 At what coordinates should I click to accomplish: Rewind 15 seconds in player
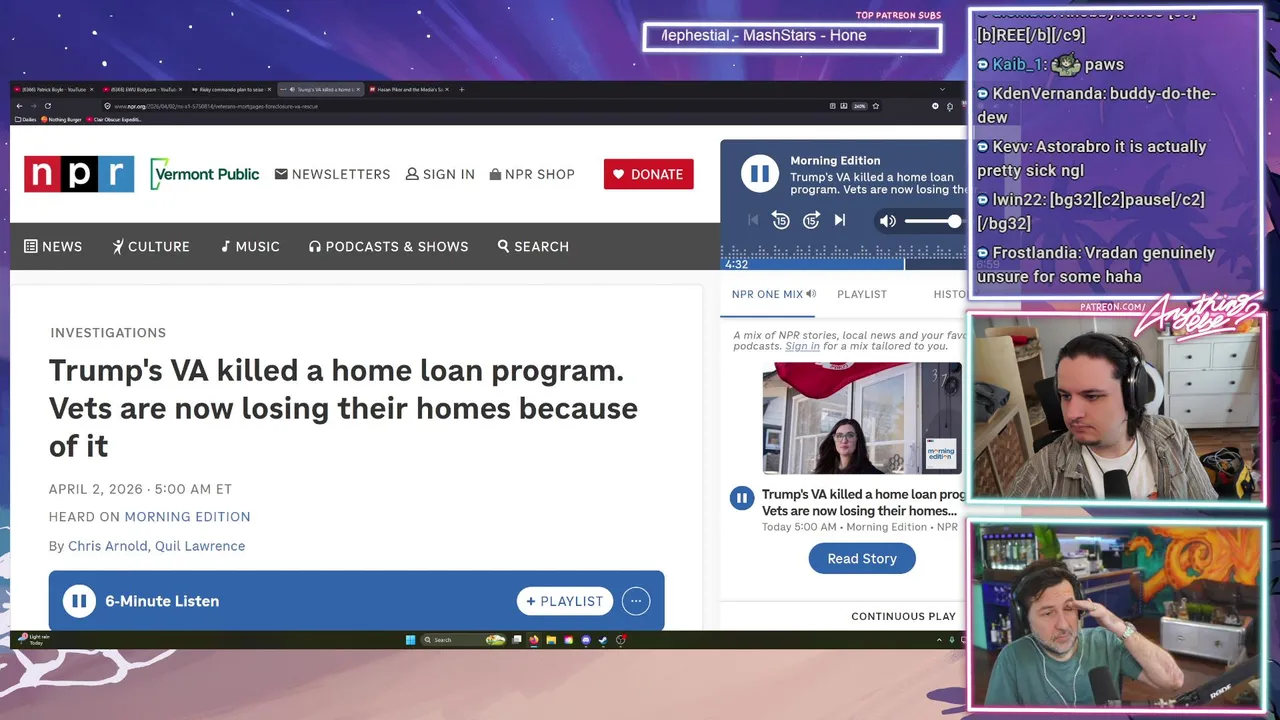pyautogui.click(x=781, y=221)
